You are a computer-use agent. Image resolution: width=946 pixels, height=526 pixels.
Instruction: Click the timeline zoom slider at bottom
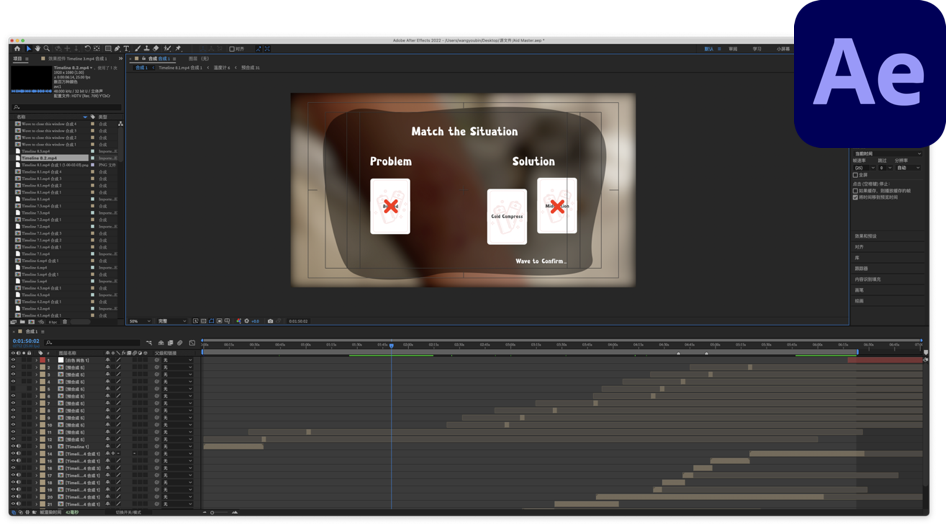tap(220, 512)
